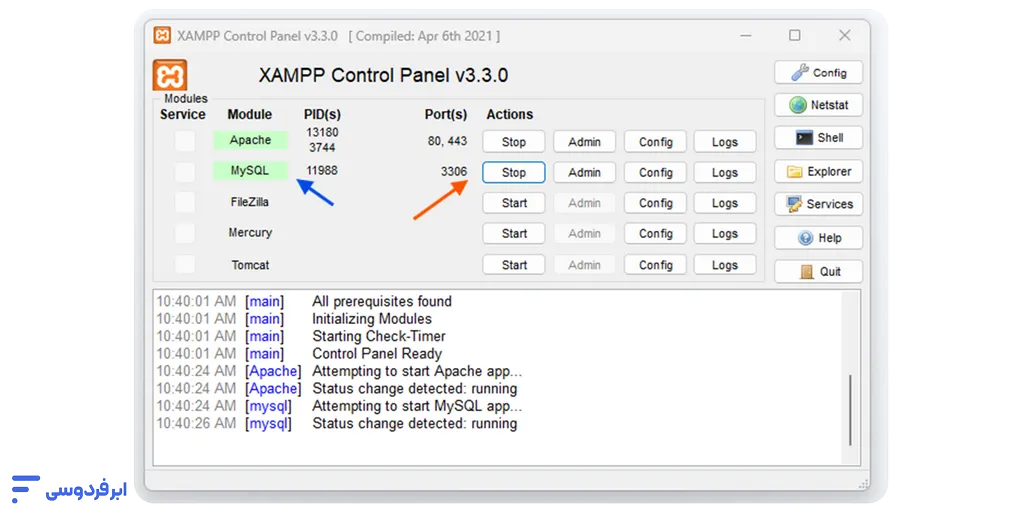Click the window resize grip at bottom right

[x=863, y=484]
